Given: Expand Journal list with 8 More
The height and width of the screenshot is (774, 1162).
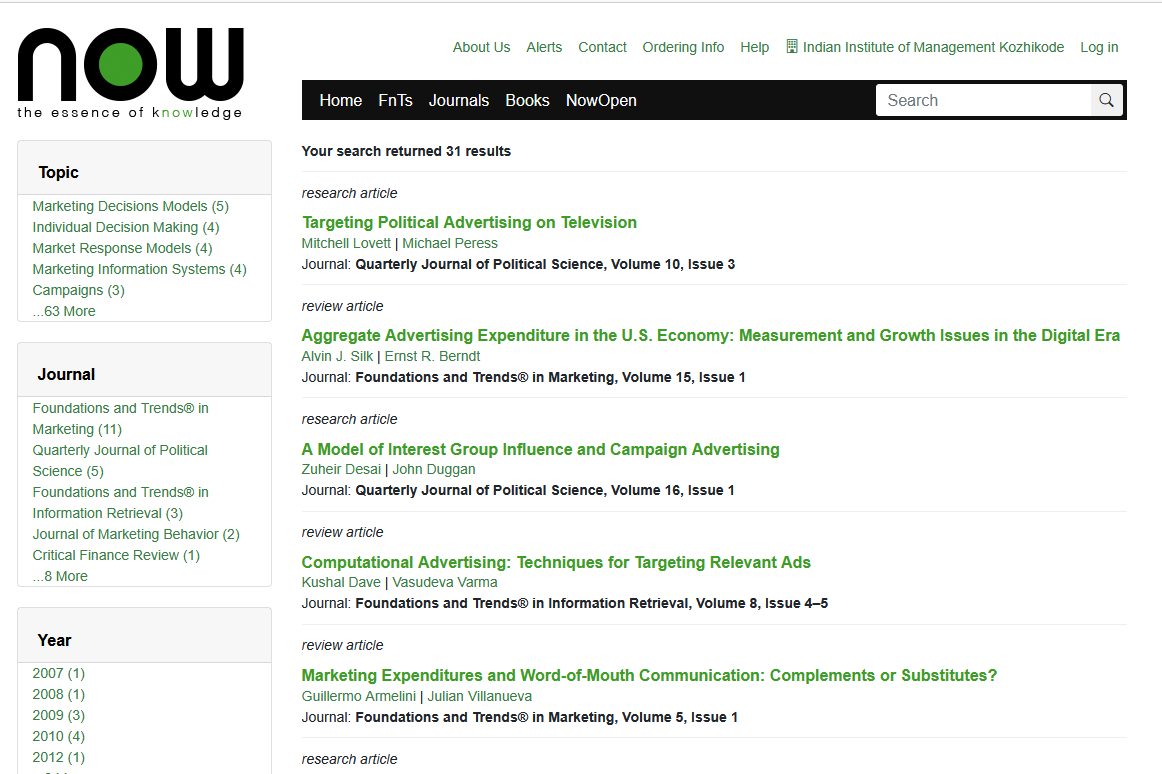Looking at the screenshot, I should click(x=60, y=576).
